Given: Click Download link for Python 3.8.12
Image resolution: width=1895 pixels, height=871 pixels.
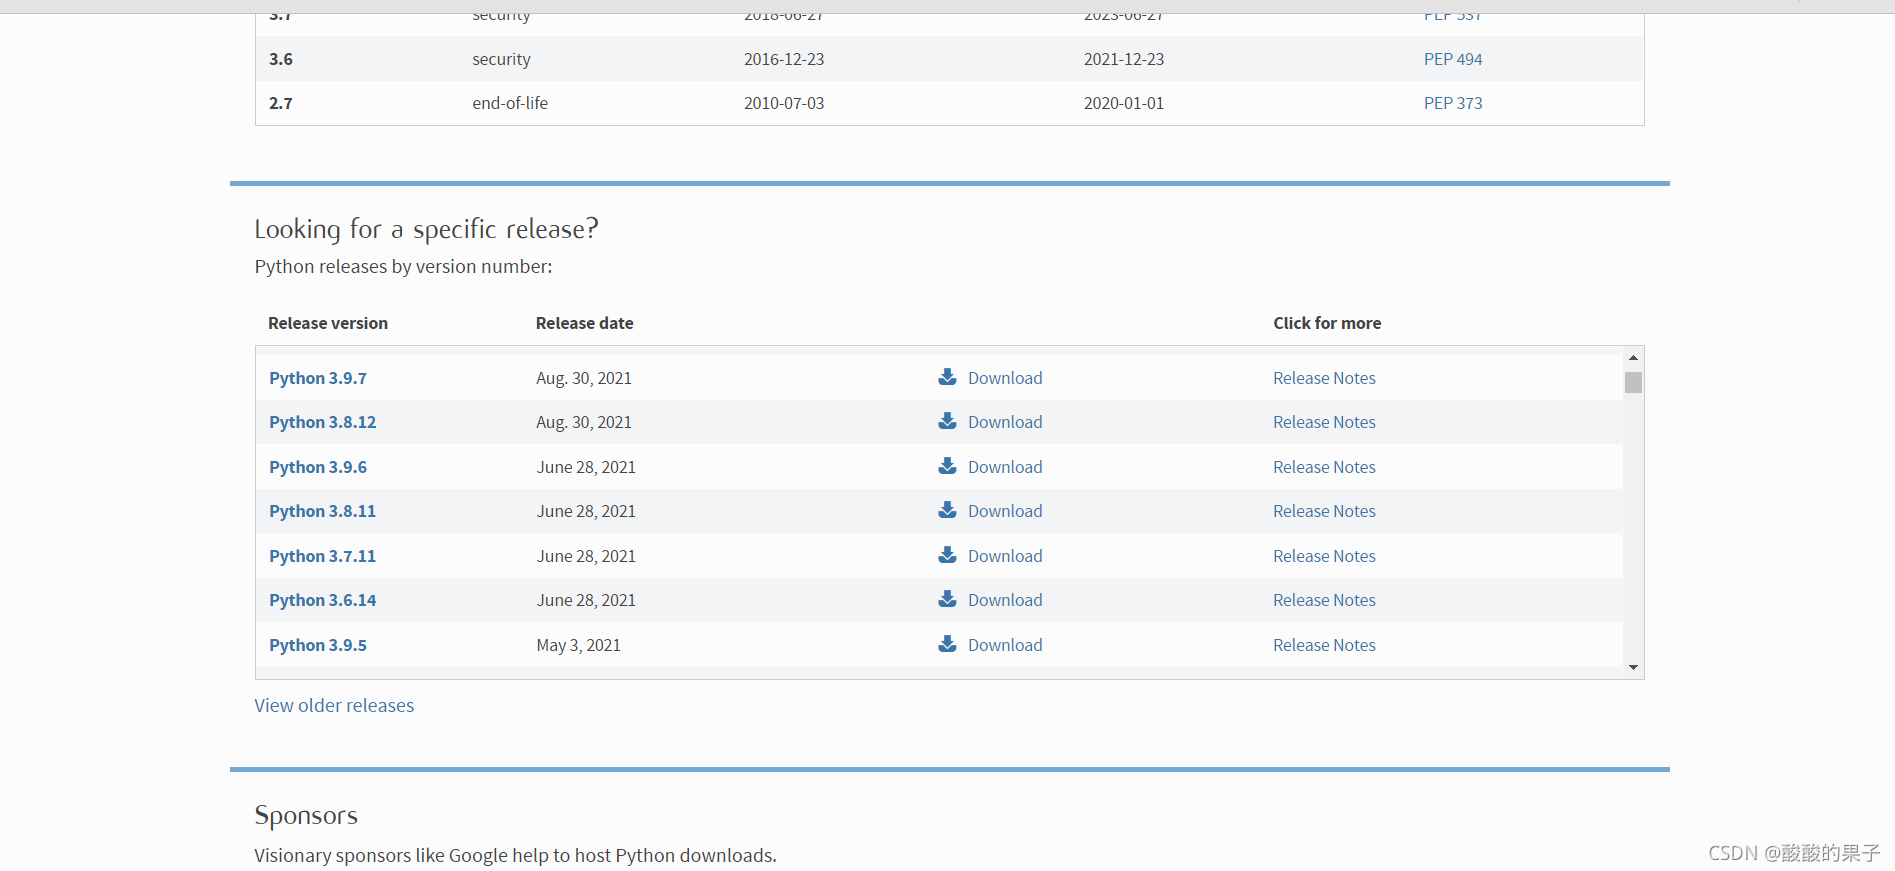Looking at the screenshot, I should click(x=1005, y=422).
